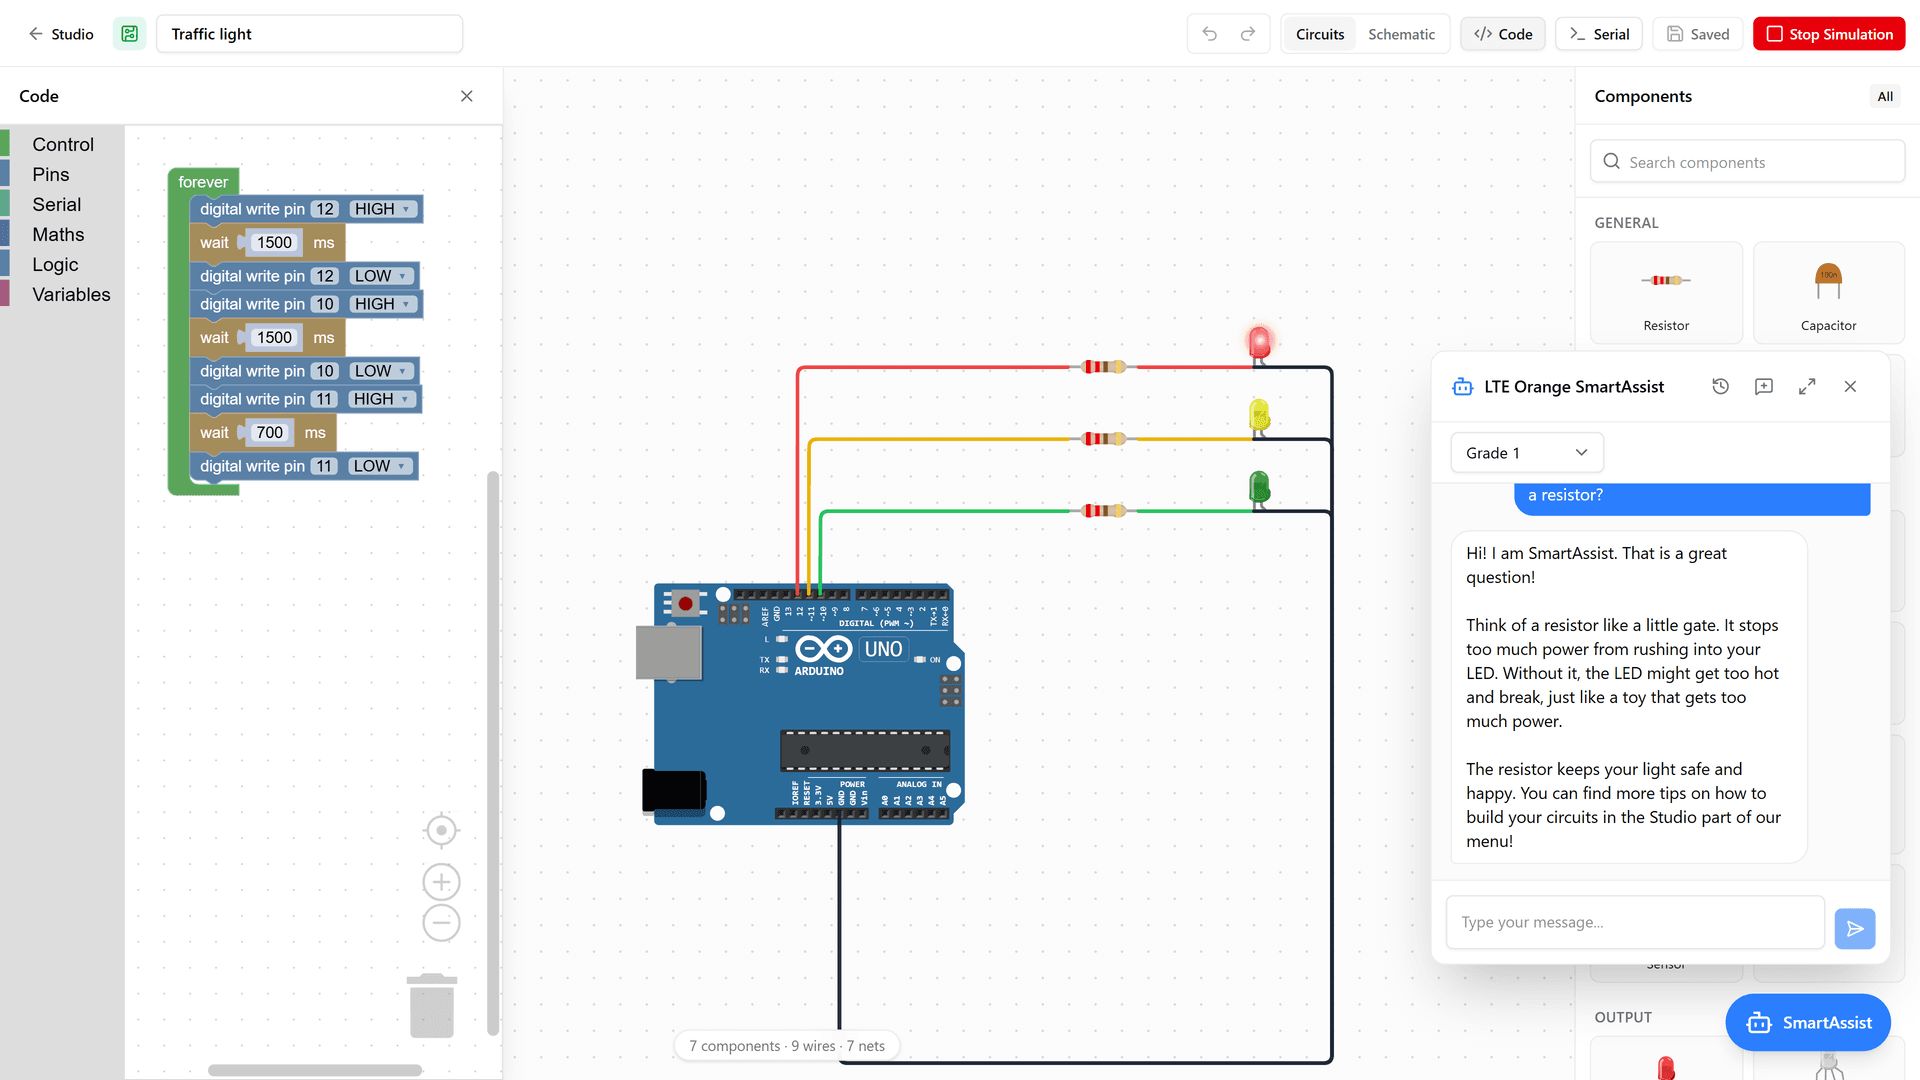Screen dimensions: 1920x1080
Task: Send the SmartAssist message
Action: [1855, 929]
